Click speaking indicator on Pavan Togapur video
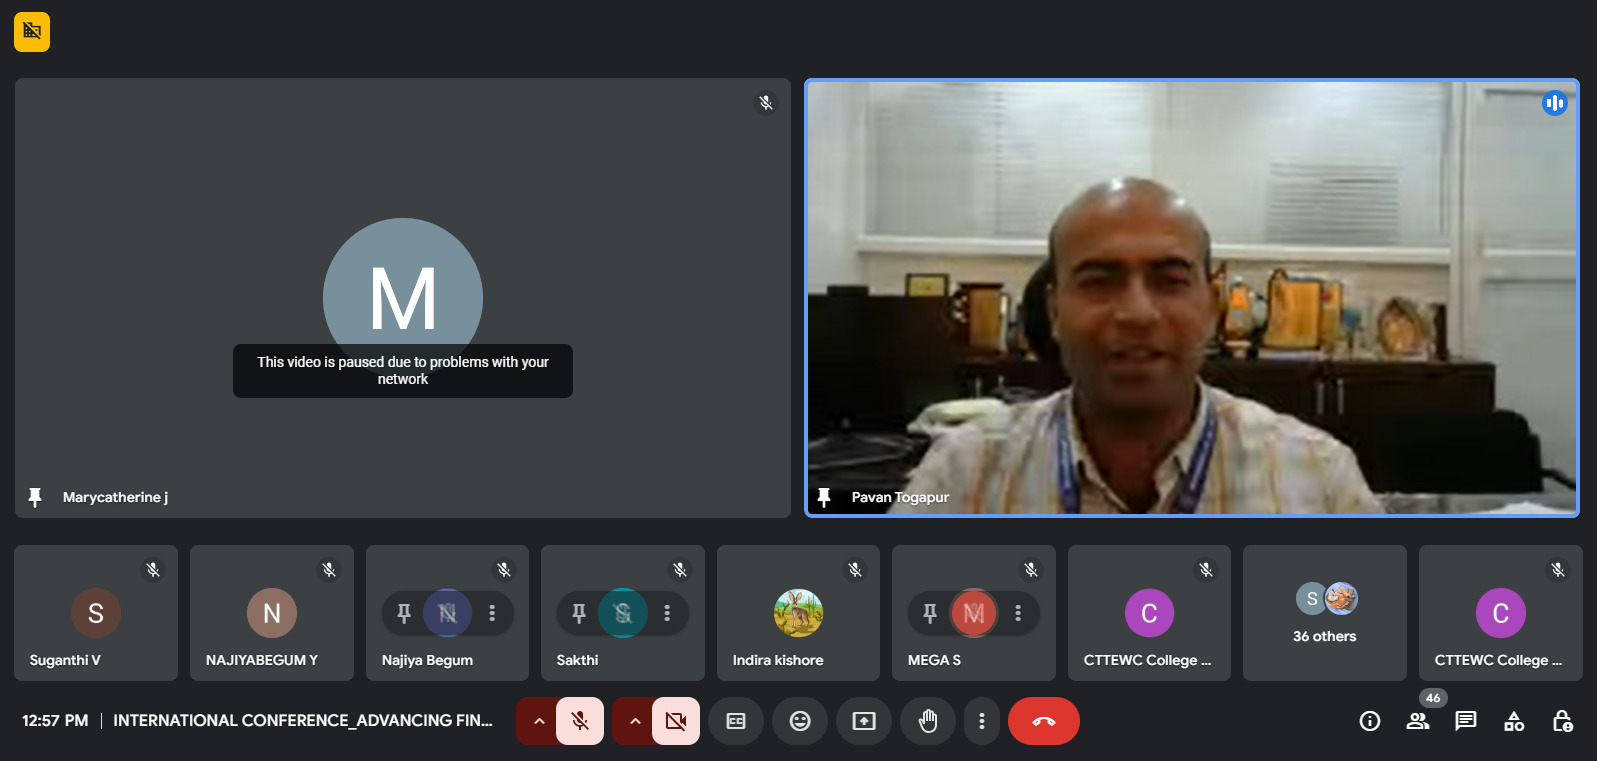 (x=1554, y=103)
